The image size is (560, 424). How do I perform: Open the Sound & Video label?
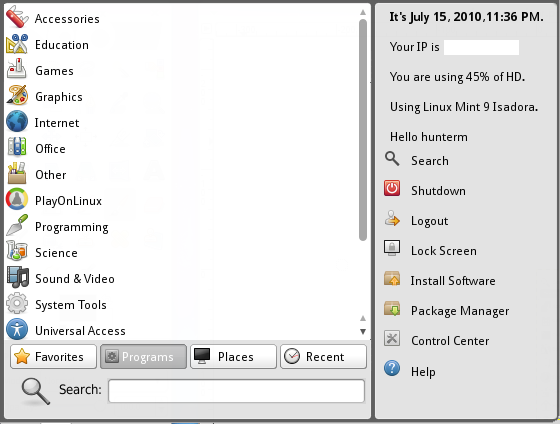pos(75,279)
